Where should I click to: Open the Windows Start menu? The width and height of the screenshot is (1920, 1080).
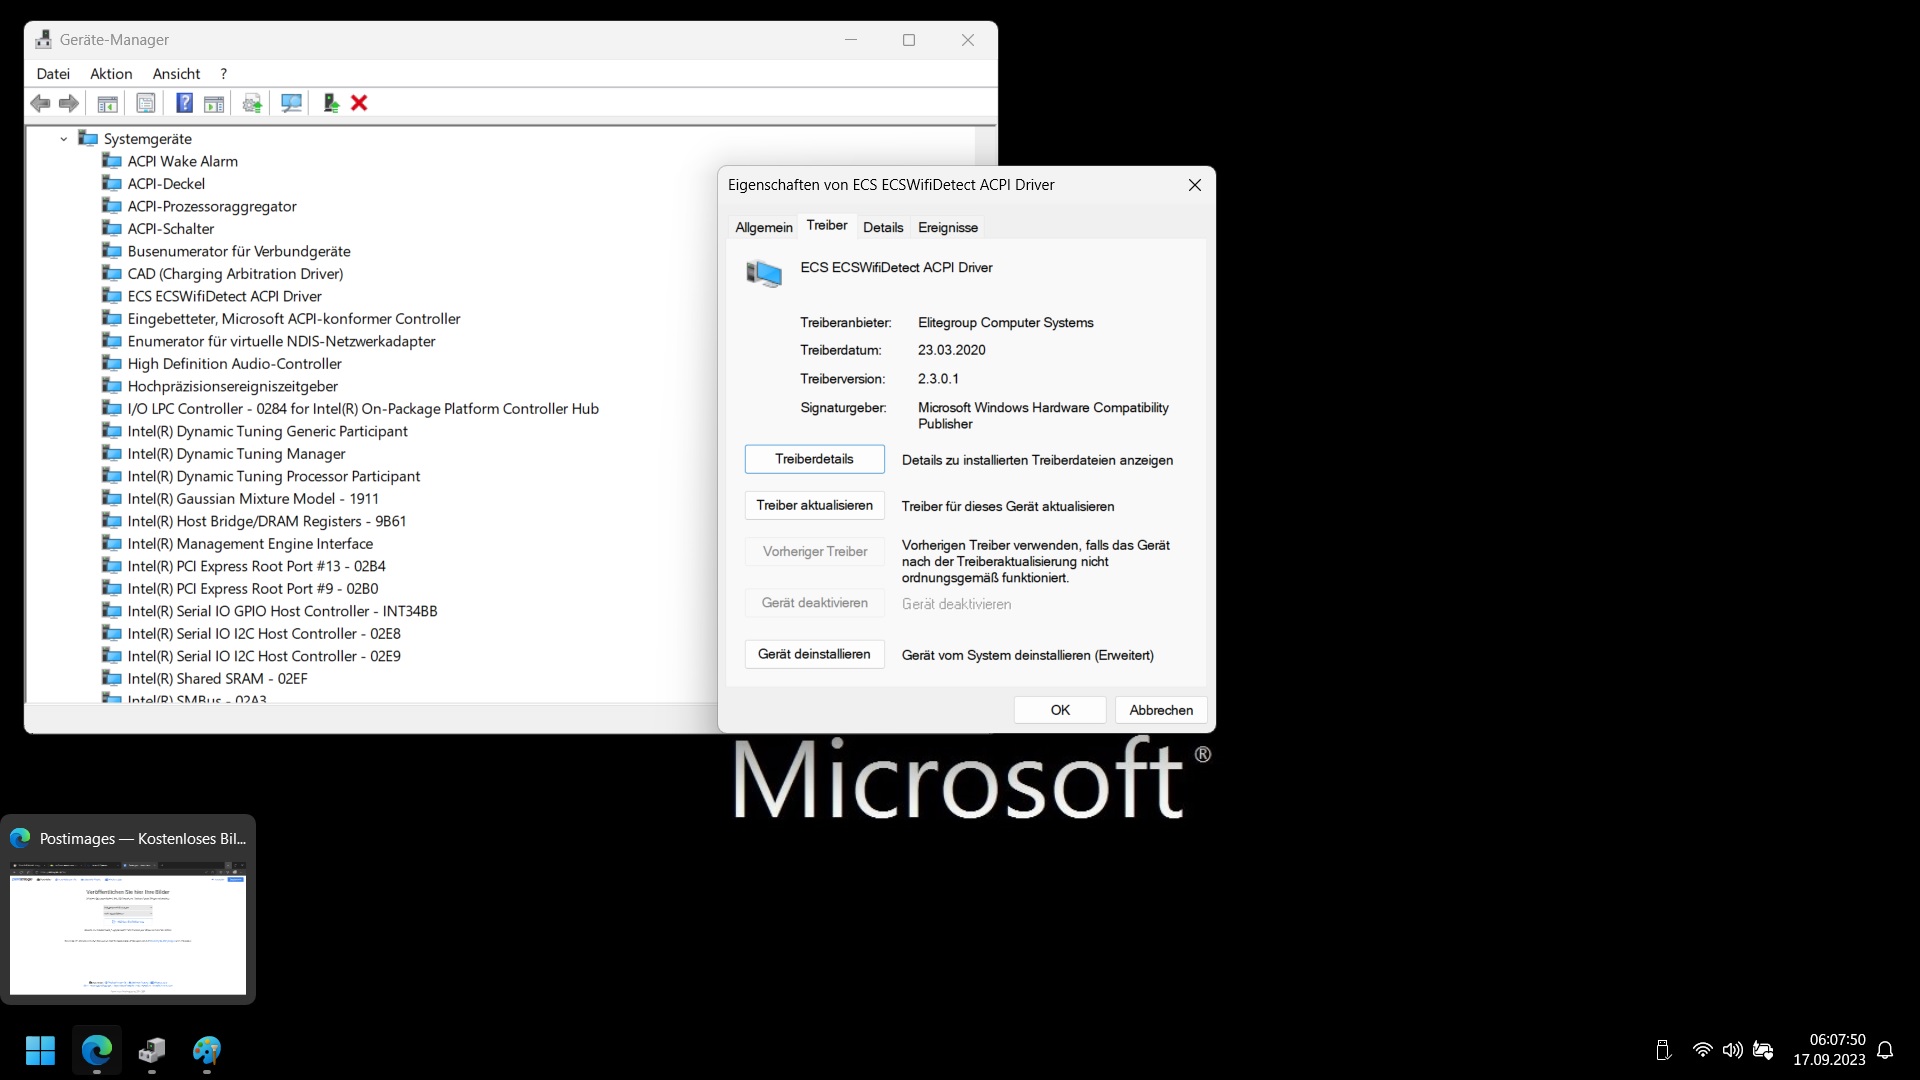tap(40, 1051)
